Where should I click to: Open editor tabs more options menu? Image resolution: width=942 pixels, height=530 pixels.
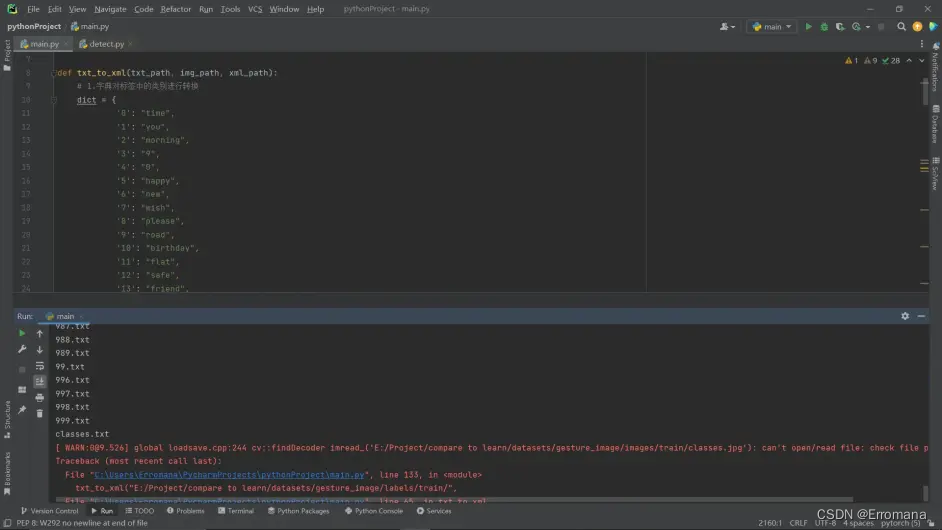click(x=922, y=44)
